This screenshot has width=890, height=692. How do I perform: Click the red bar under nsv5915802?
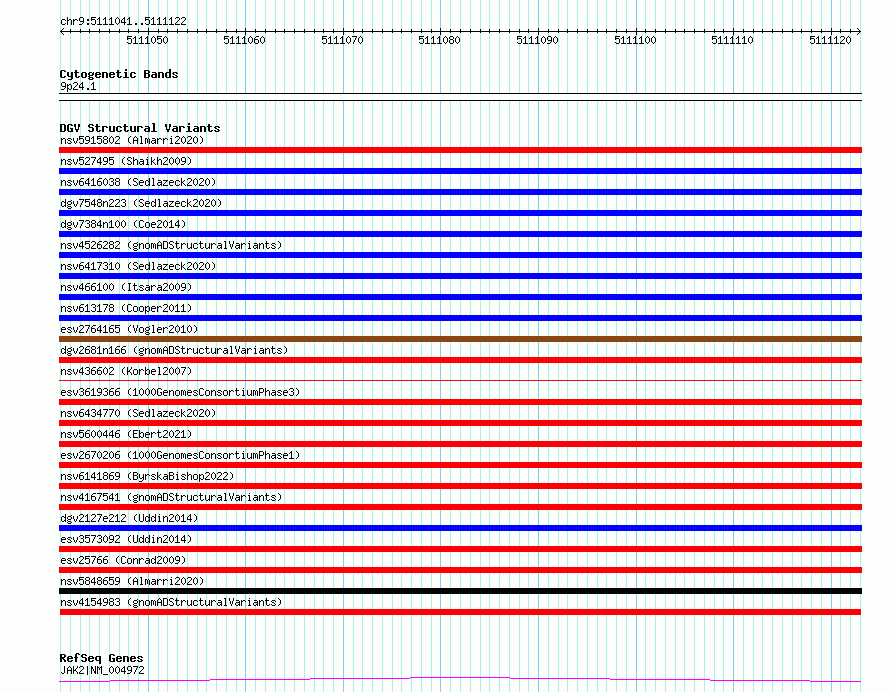tap(460, 150)
